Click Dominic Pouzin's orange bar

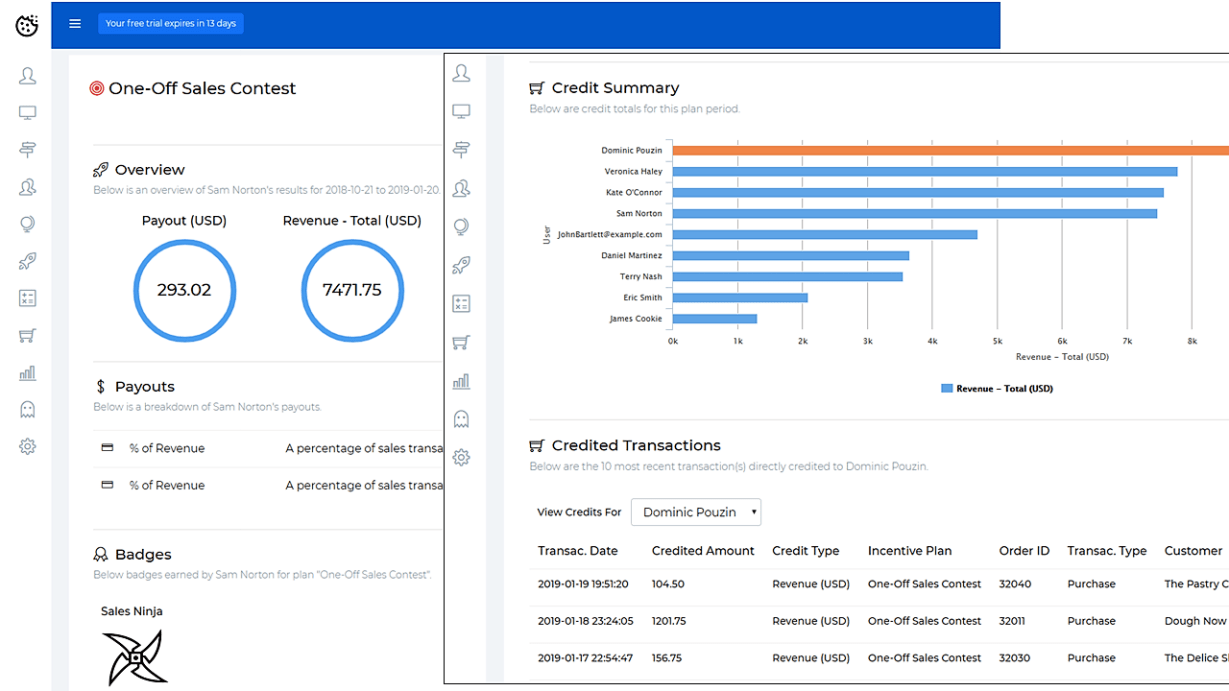point(950,150)
